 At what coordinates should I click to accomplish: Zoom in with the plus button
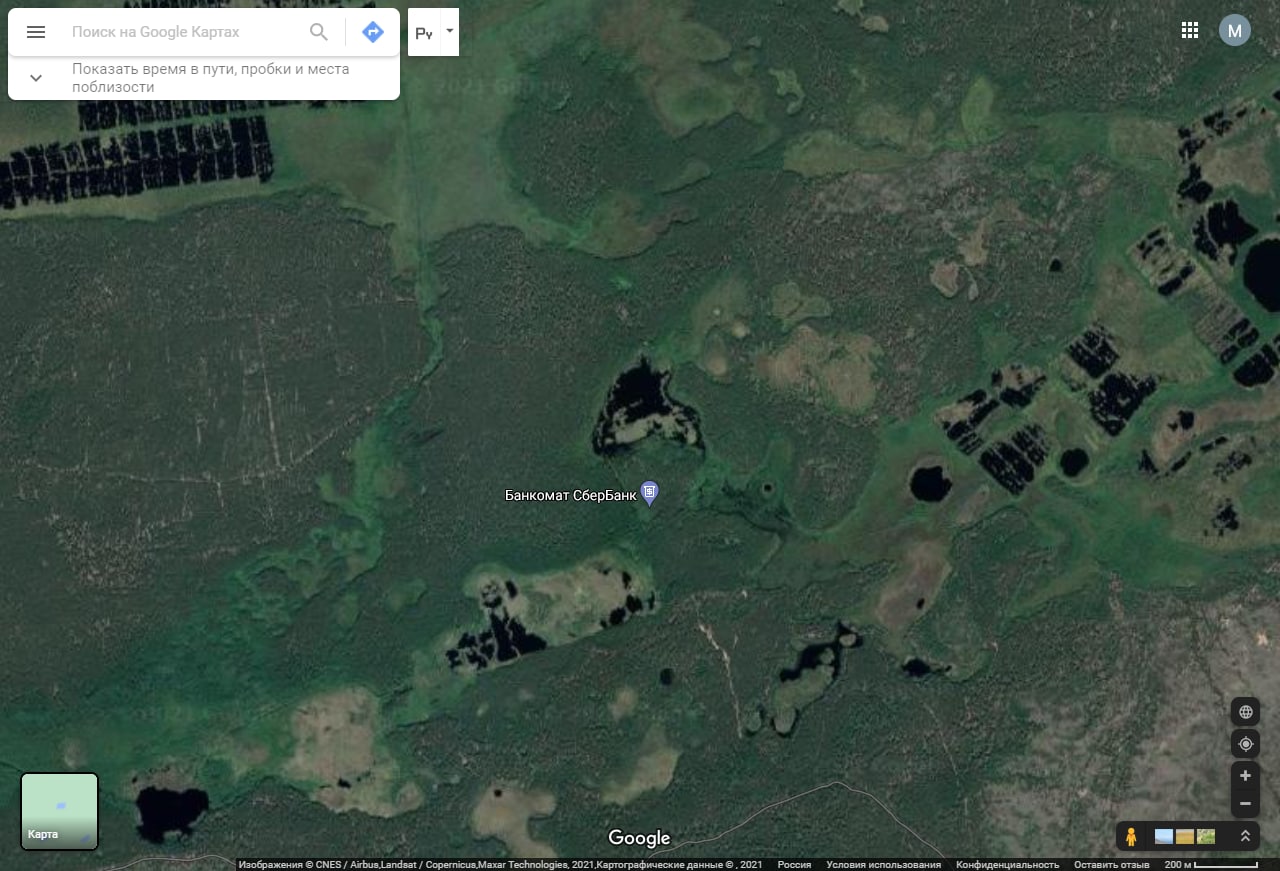click(1245, 775)
